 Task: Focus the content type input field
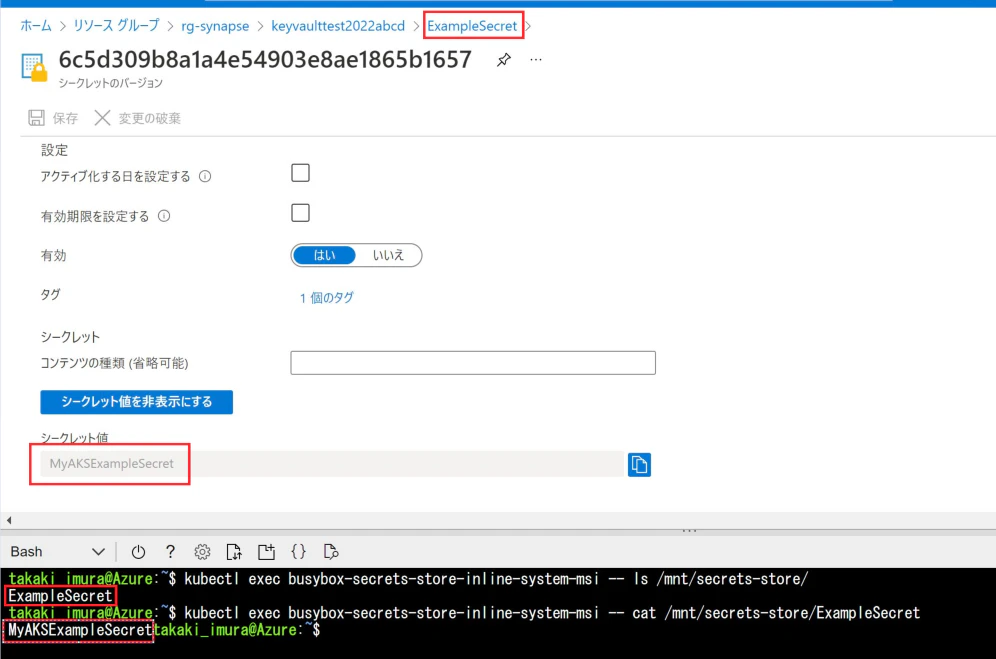(473, 363)
